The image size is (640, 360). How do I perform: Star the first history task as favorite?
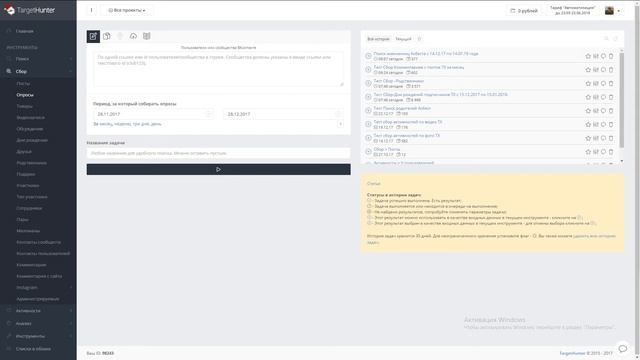pyautogui.click(x=588, y=56)
